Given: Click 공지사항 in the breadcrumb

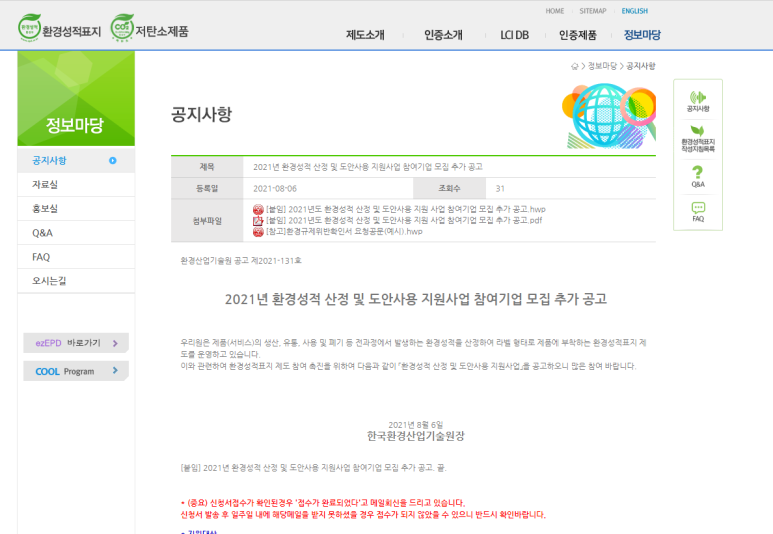Looking at the screenshot, I should click(640, 66).
